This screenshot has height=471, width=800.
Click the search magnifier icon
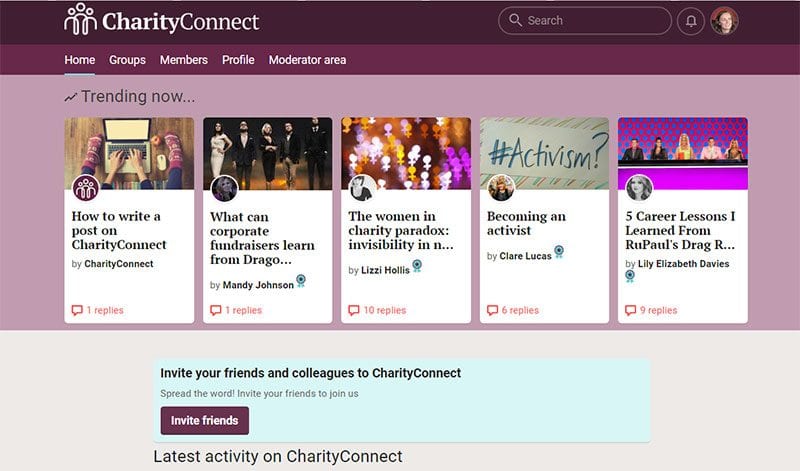coord(516,21)
